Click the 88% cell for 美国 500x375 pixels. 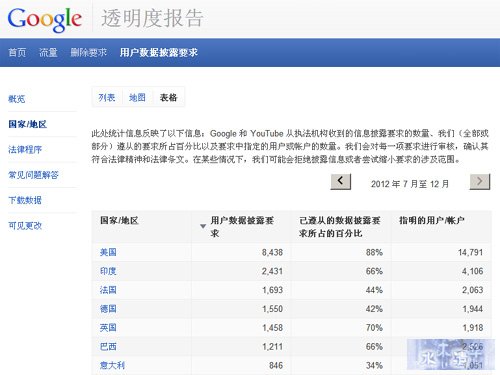coord(374,252)
